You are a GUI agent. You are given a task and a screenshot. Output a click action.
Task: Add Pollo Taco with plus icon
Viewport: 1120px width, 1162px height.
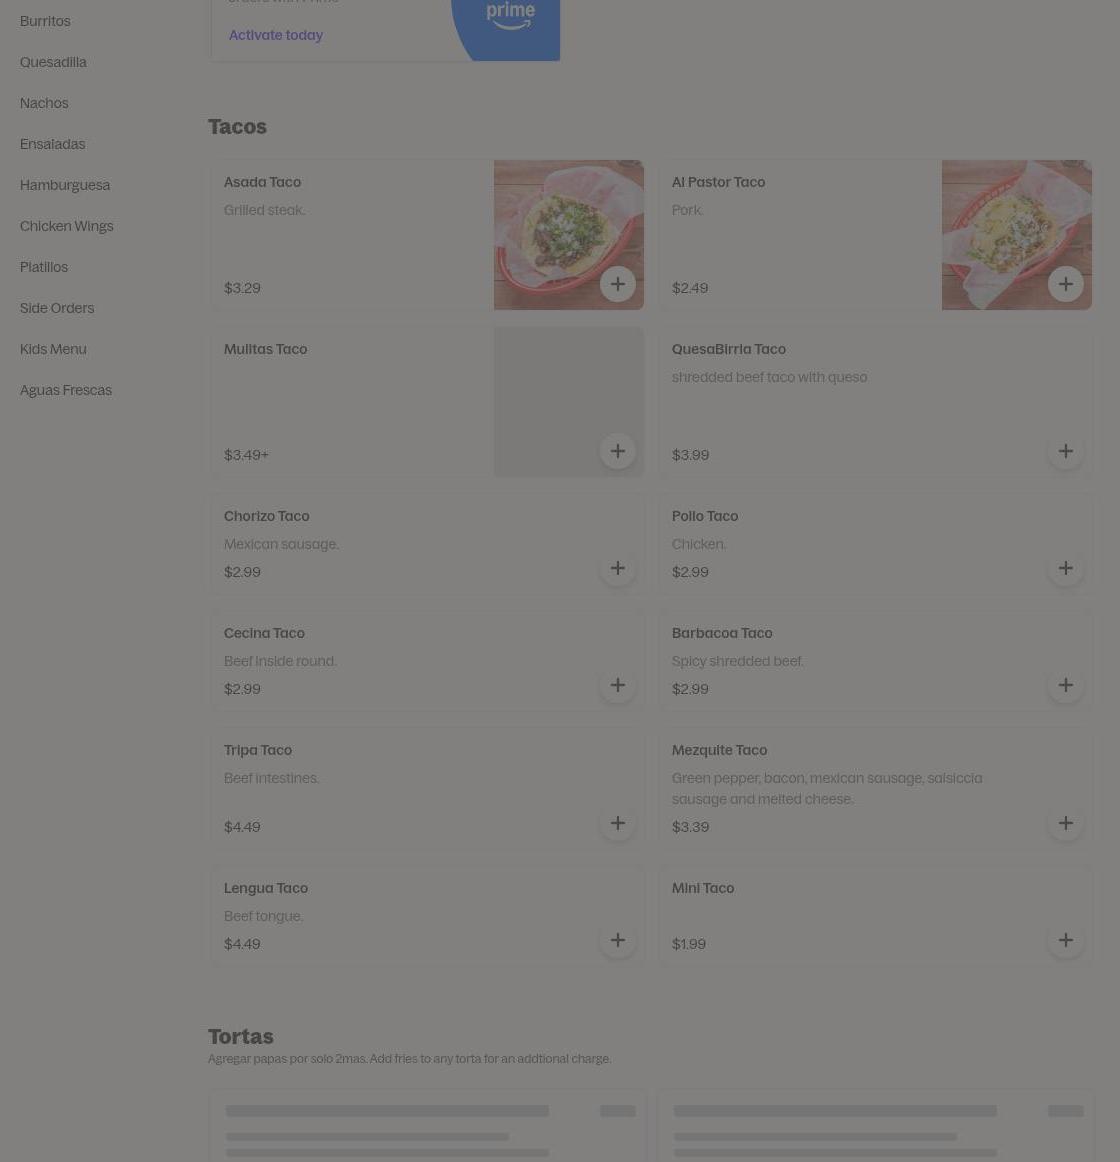[x=1065, y=568]
